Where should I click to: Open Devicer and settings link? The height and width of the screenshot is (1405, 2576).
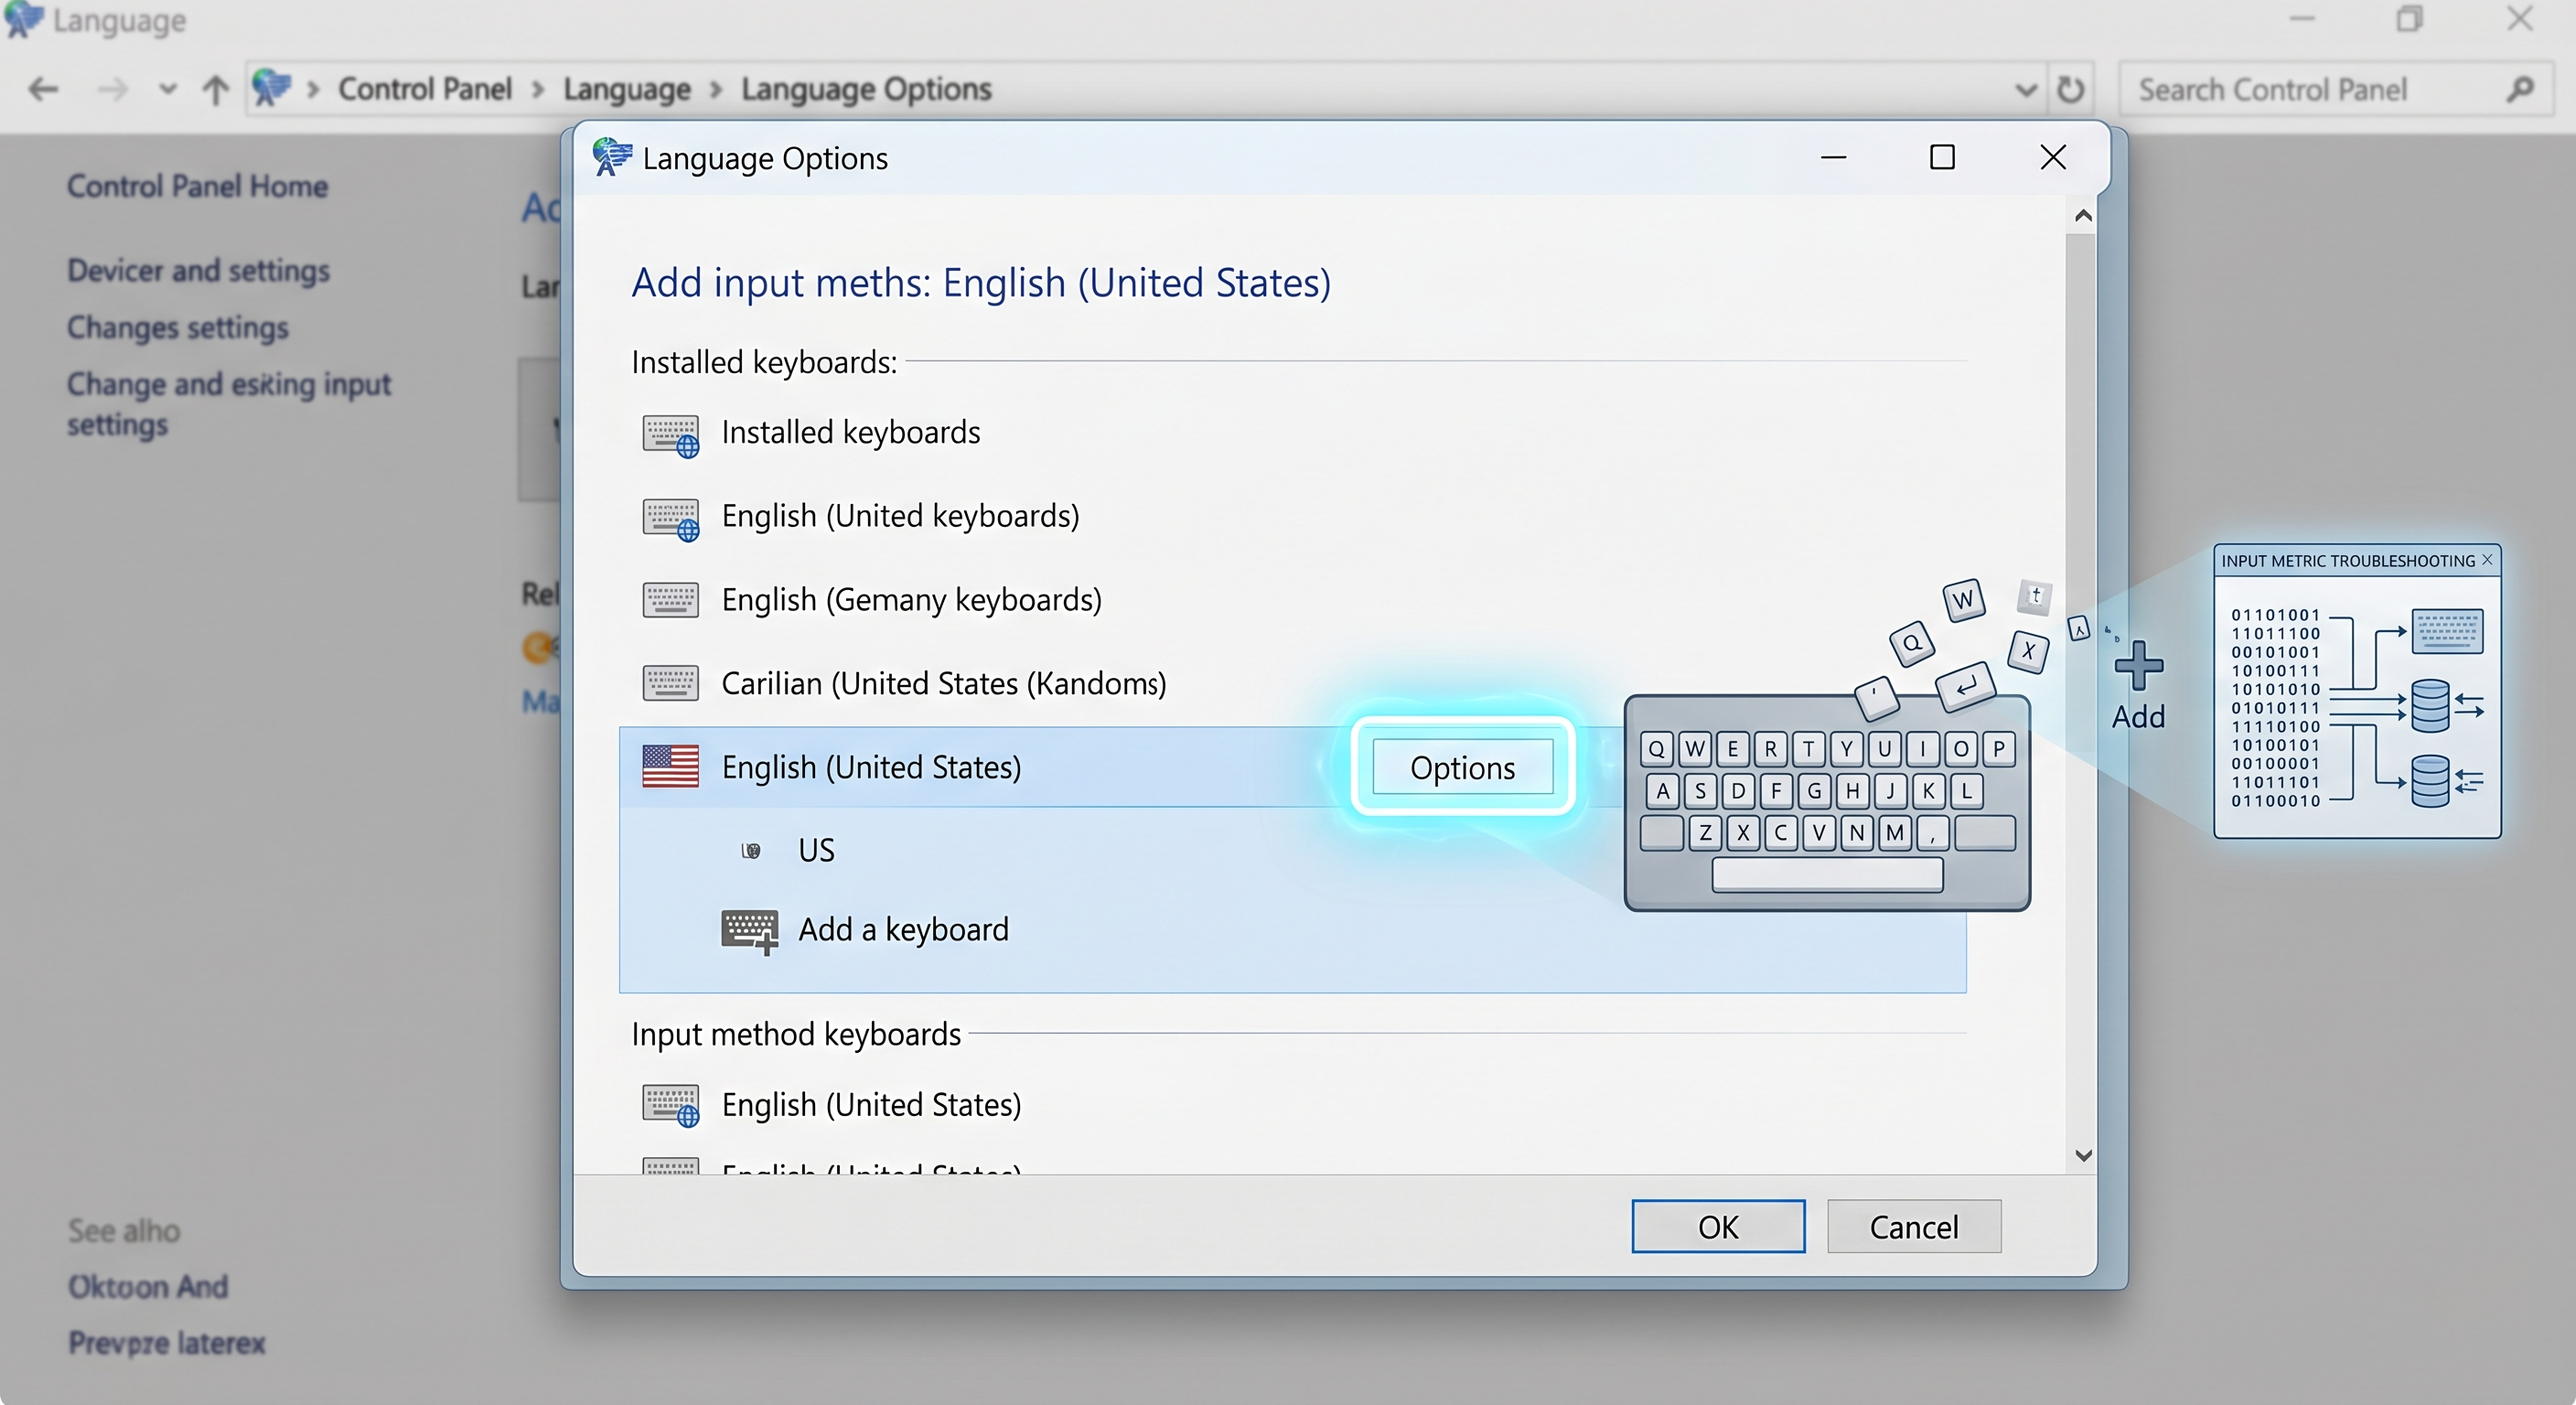[x=198, y=270]
